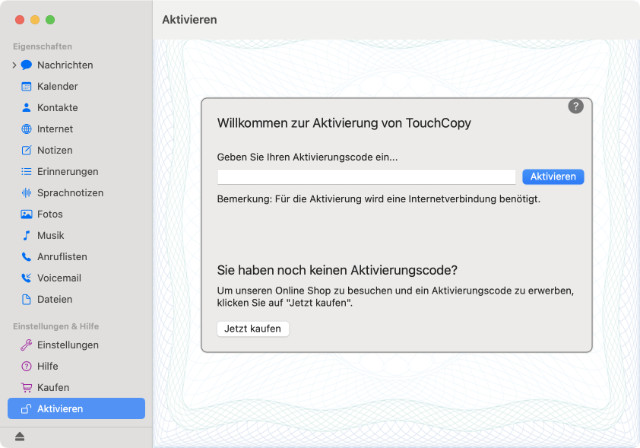Minimize the window with yellow button
Viewport: 640px width, 448px height.
click(x=35, y=20)
